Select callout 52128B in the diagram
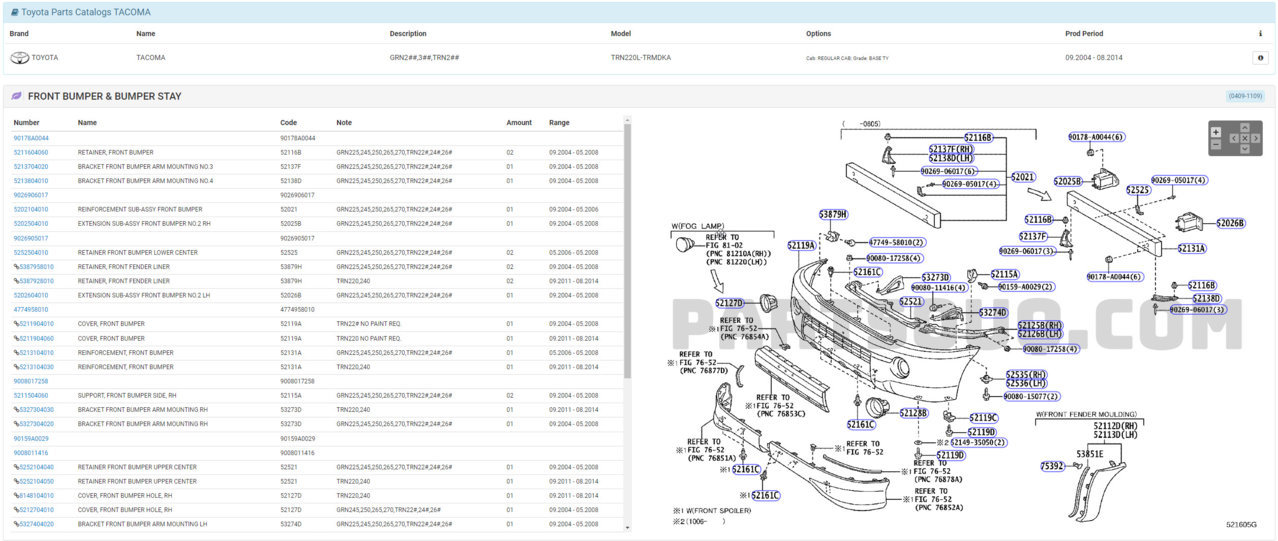 [x=914, y=412]
